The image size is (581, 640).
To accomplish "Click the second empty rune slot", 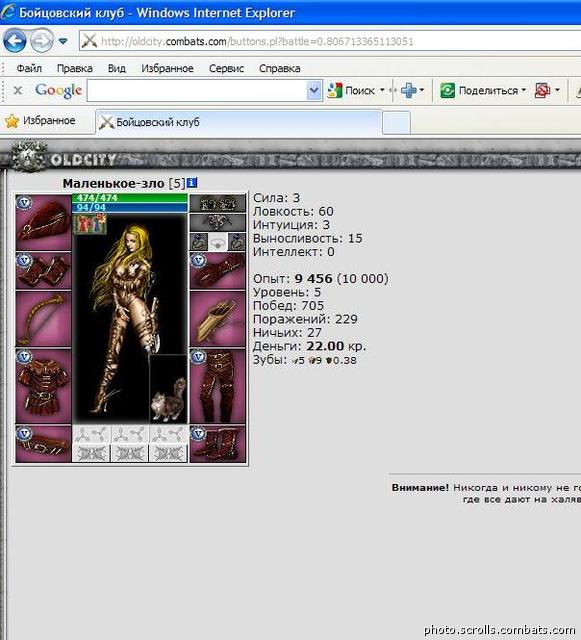I will point(130,434).
